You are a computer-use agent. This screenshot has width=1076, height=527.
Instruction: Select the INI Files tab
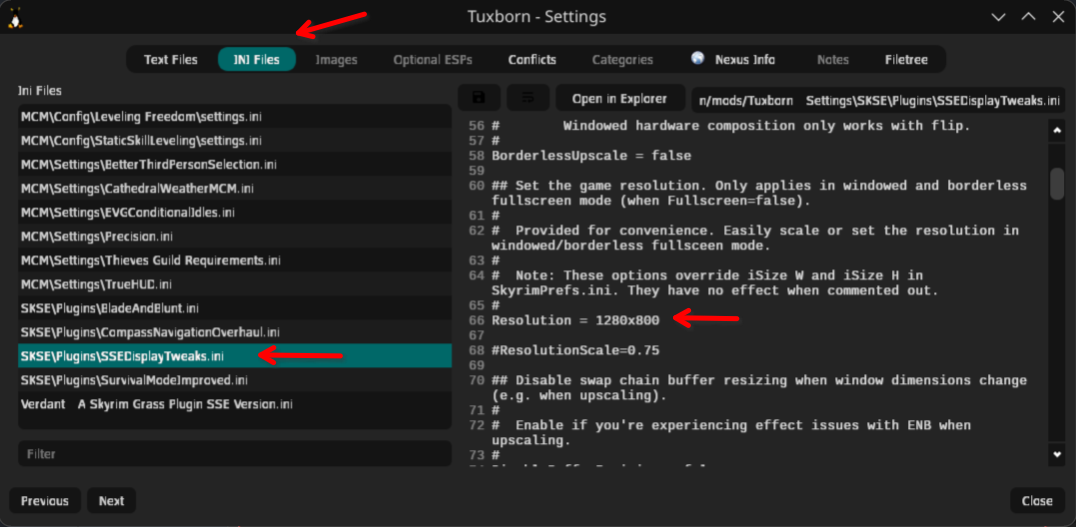(257, 60)
